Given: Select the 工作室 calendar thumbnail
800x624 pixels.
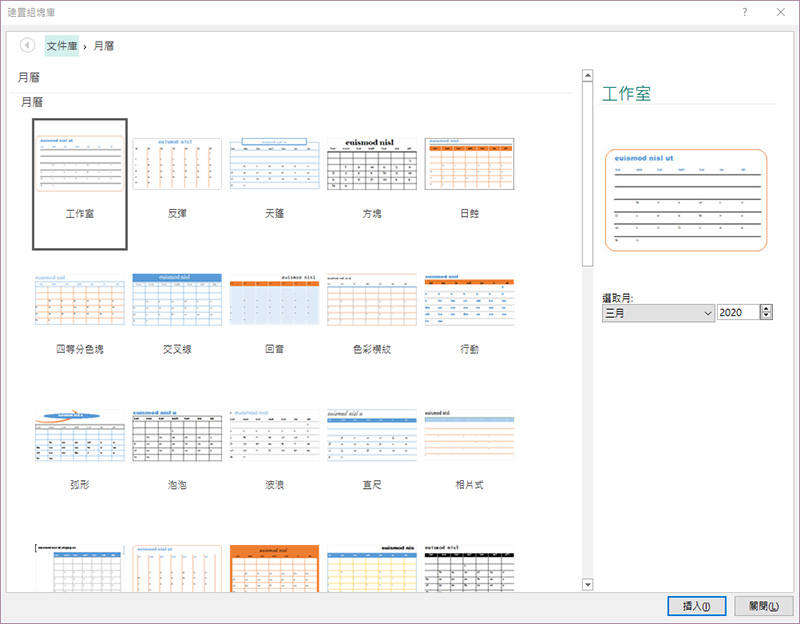Looking at the screenshot, I should coord(80,184).
